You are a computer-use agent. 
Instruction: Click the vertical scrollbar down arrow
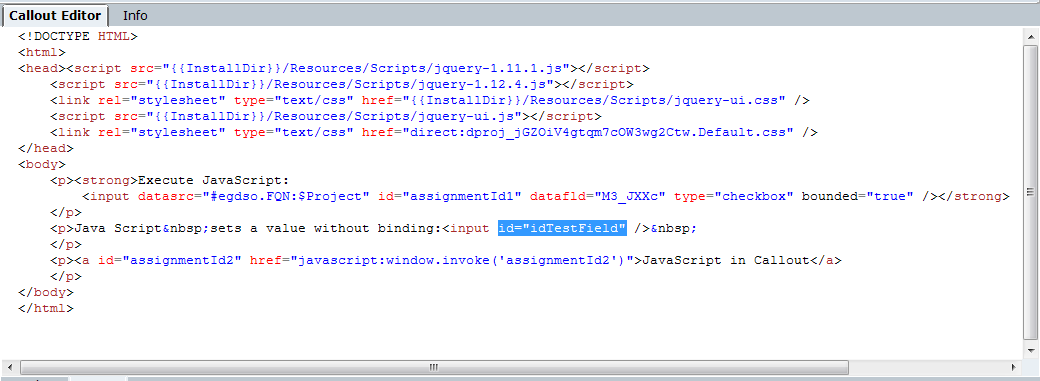1031,349
